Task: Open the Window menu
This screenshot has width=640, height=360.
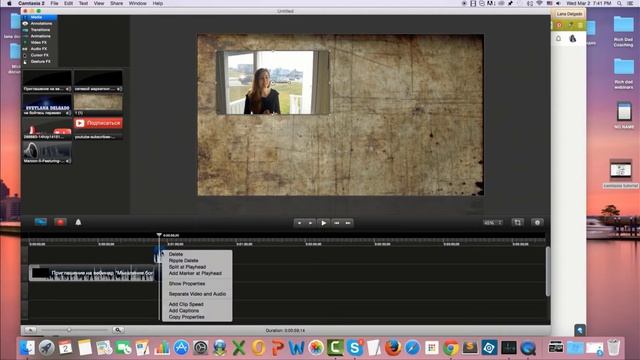Action: (138, 3)
